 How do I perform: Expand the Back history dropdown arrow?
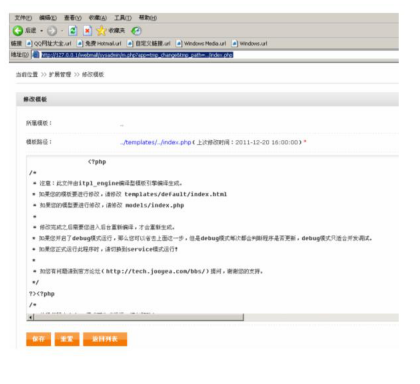click(x=42, y=31)
